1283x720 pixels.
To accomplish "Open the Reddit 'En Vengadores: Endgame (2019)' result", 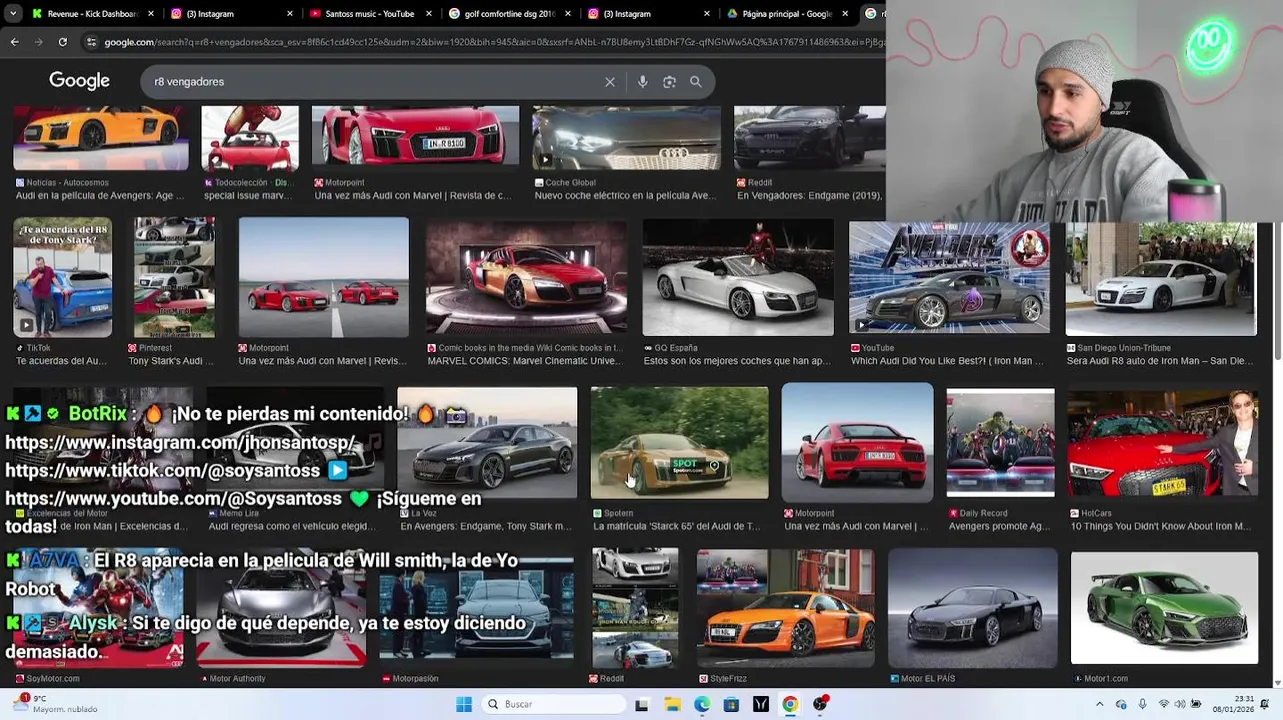I will (809, 138).
